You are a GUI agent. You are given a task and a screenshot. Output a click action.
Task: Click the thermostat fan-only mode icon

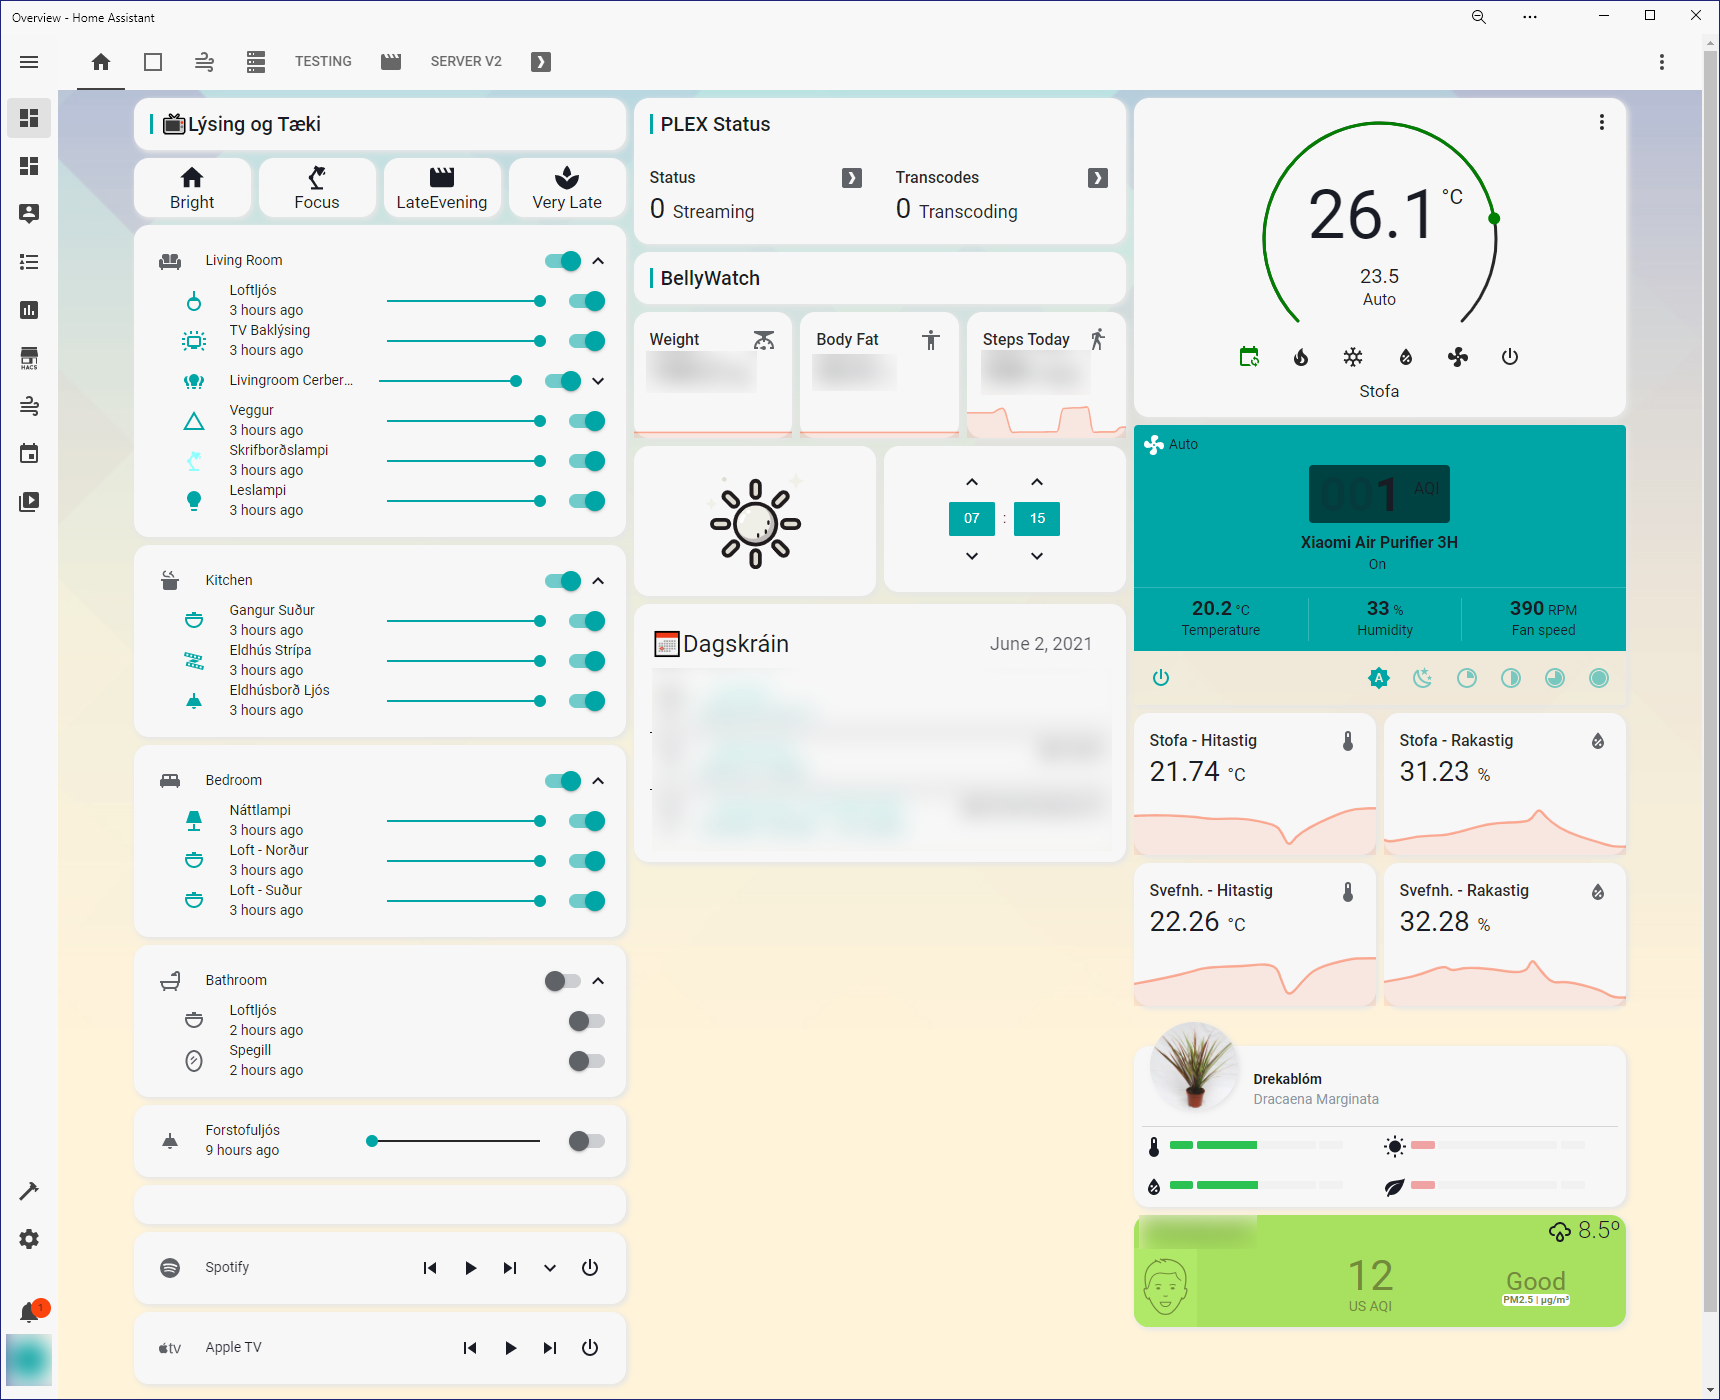tap(1458, 357)
